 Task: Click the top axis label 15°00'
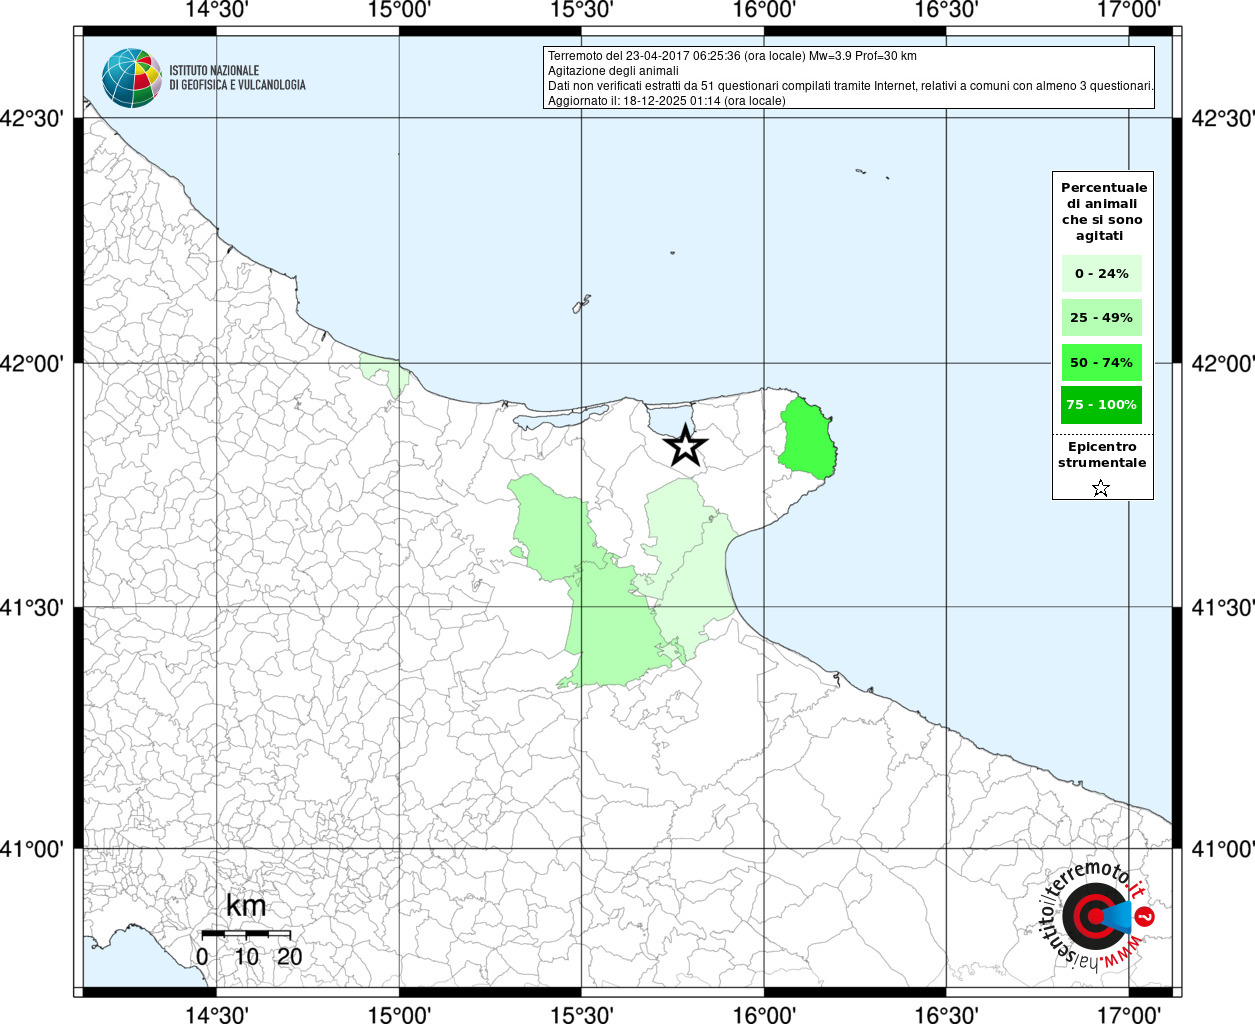coord(399,11)
